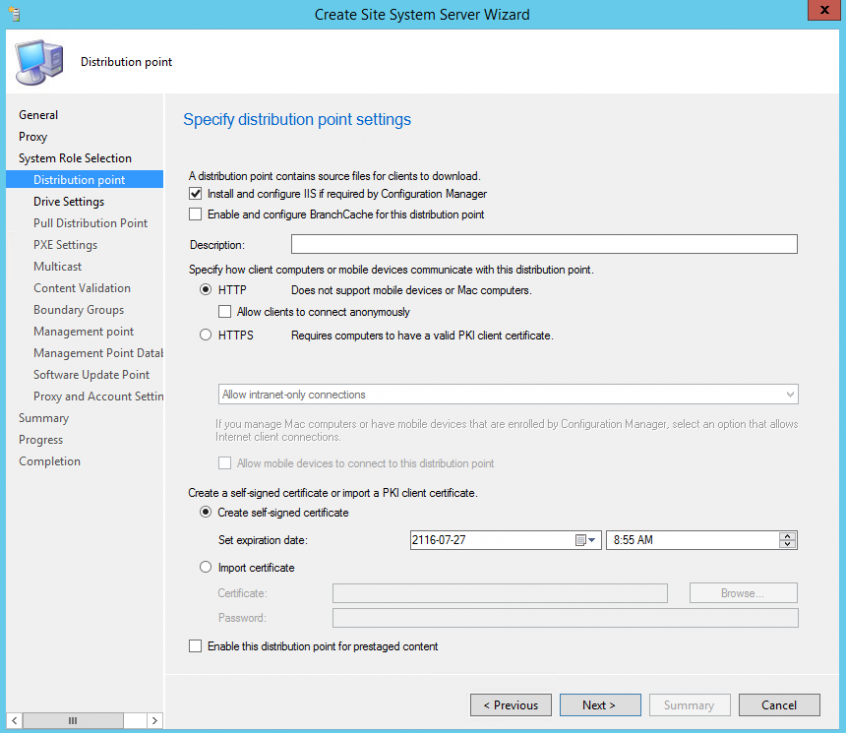Image resolution: width=846 pixels, height=733 pixels.
Task: Click the up arrow on the time spinner
Action: (789, 535)
